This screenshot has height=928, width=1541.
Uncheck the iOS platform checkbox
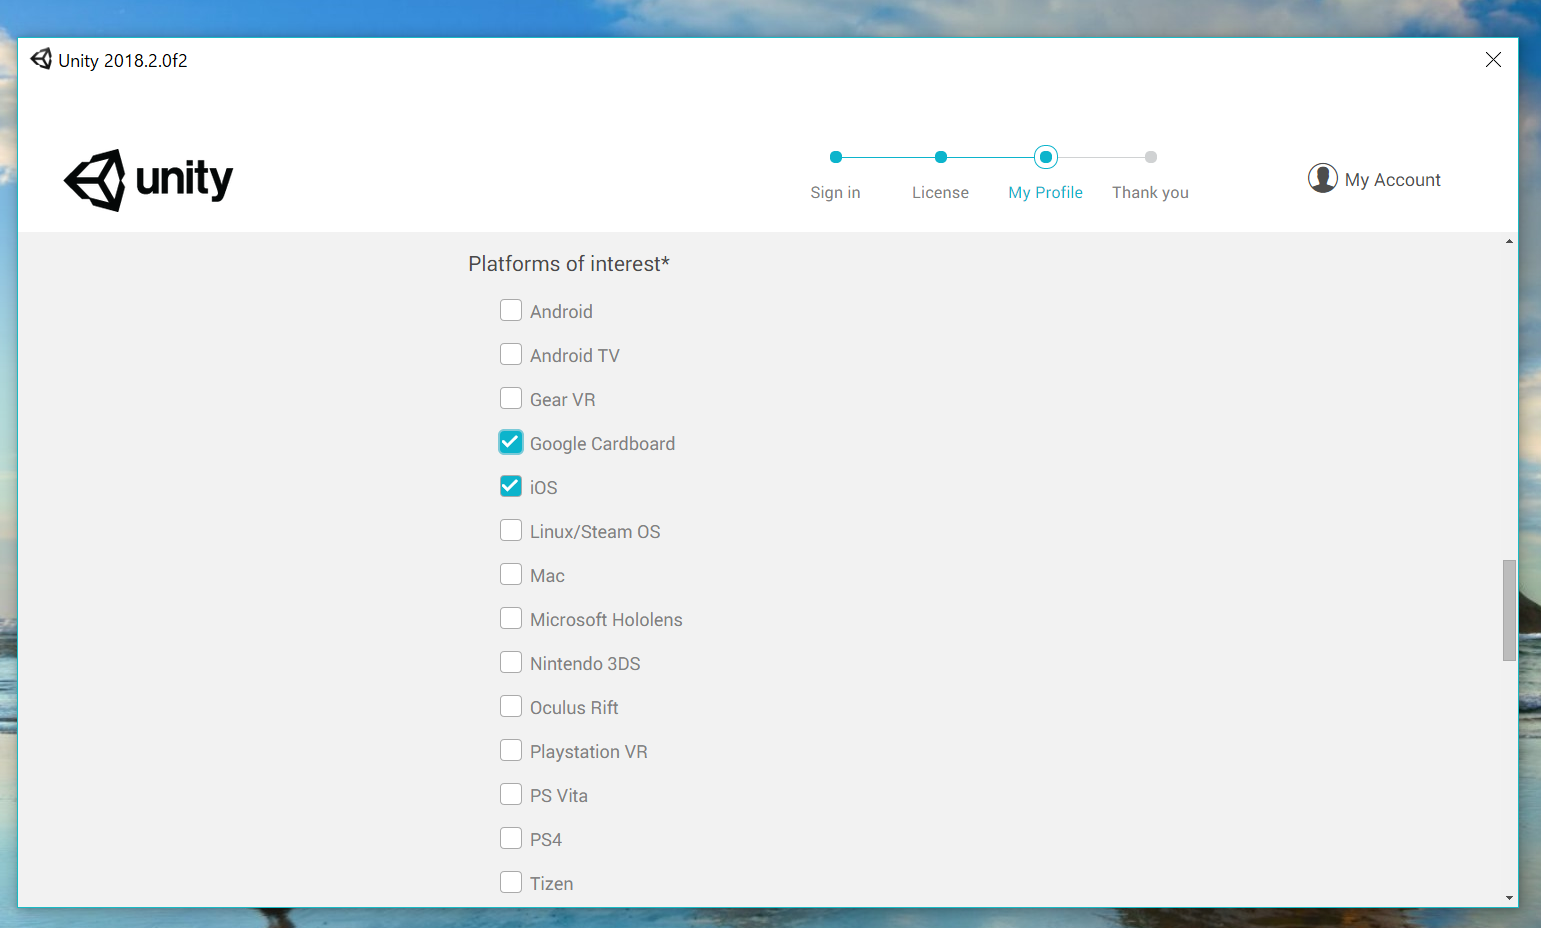[x=511, y=486]
